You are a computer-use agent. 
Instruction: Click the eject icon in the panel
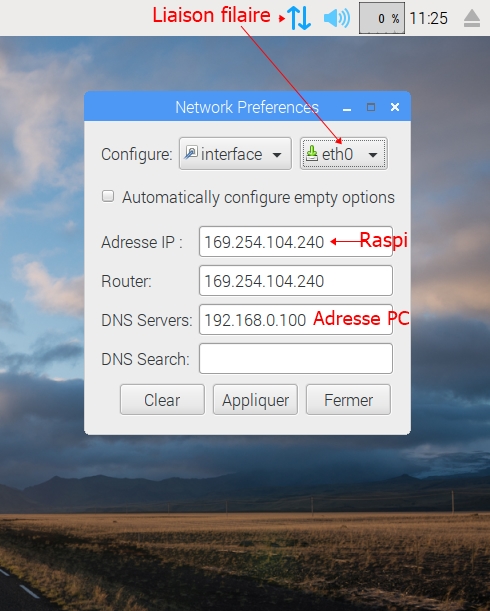[x=472, y=18]
